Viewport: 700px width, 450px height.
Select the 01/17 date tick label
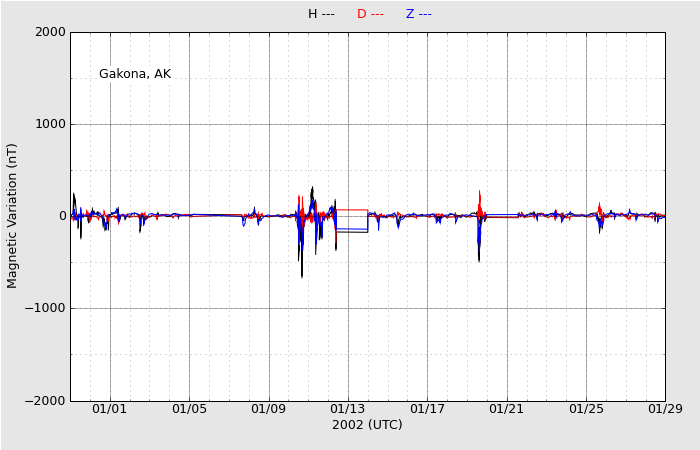427,408
